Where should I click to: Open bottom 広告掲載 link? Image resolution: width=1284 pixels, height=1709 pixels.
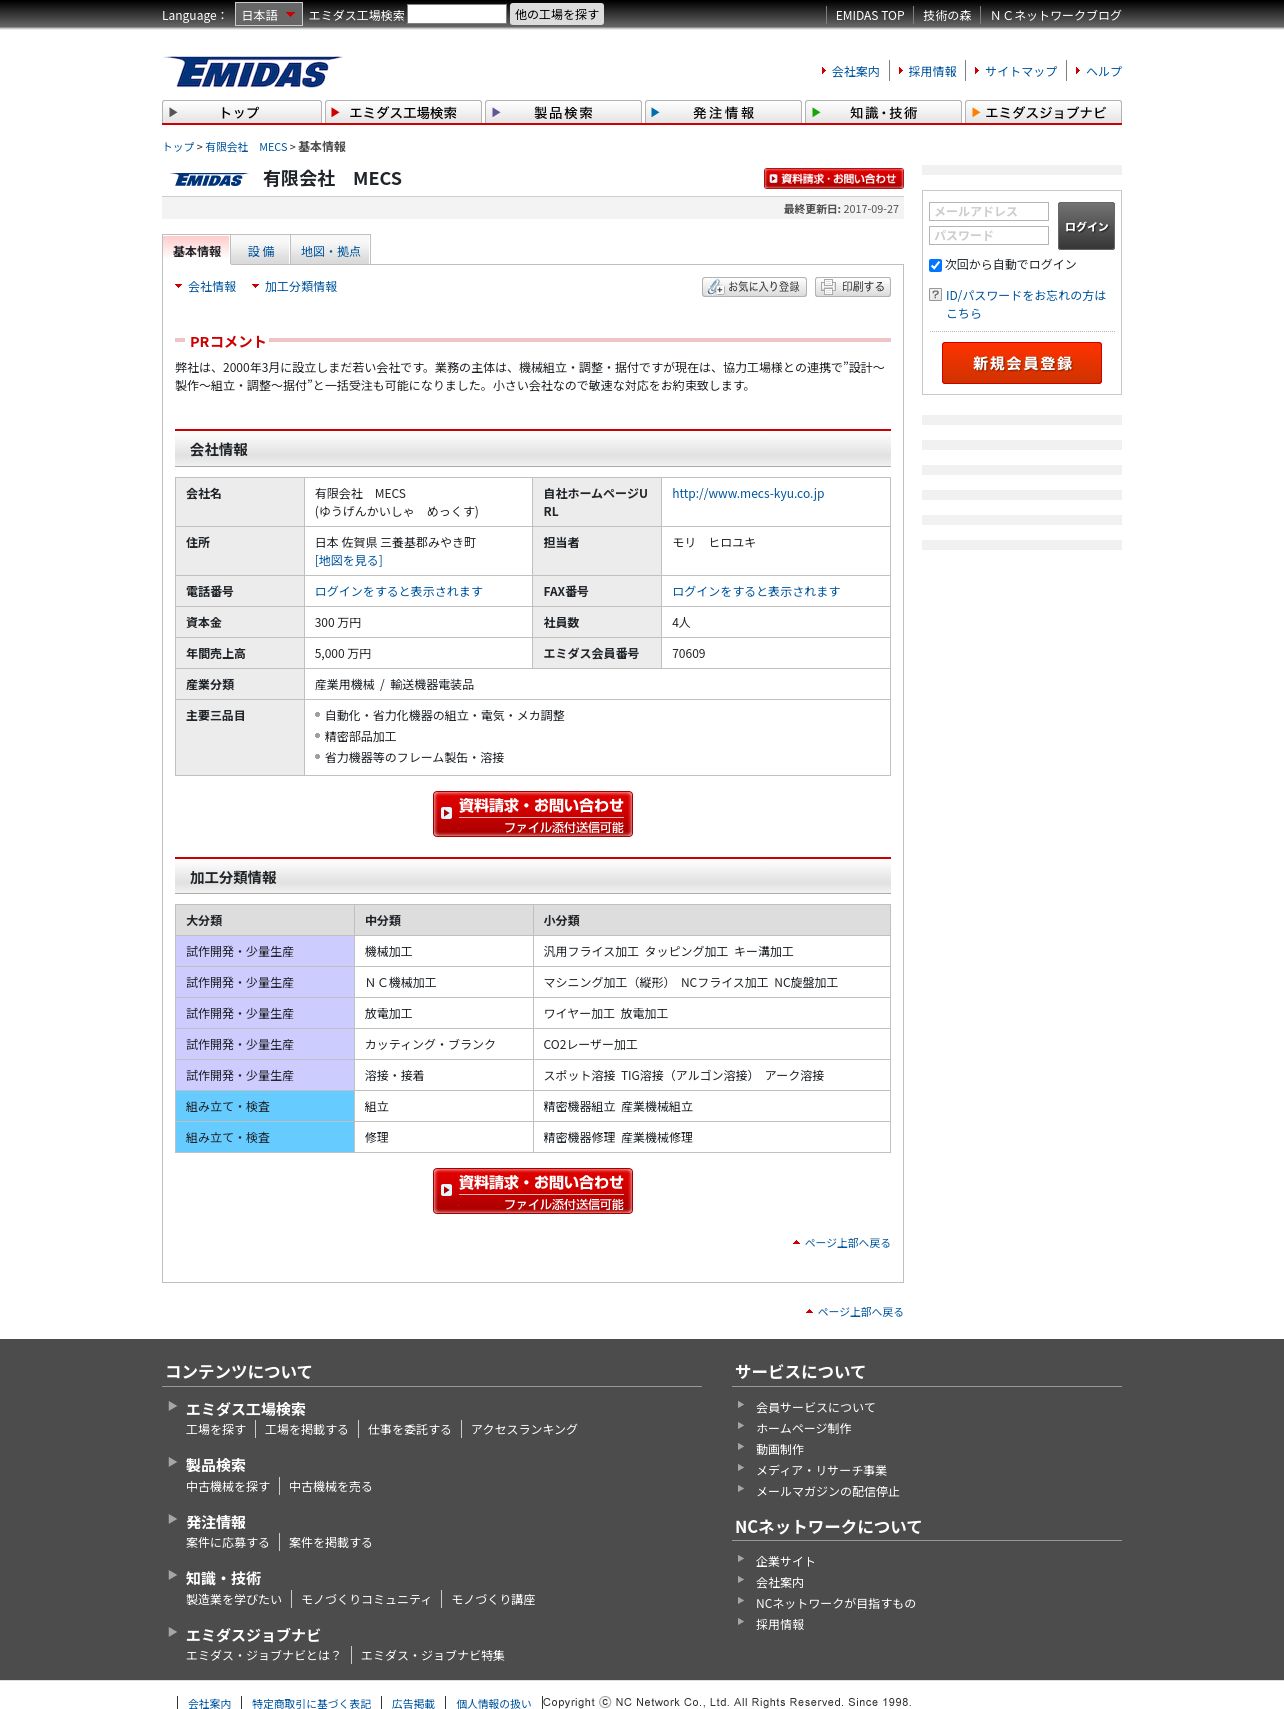click(x=414, y=1704)
